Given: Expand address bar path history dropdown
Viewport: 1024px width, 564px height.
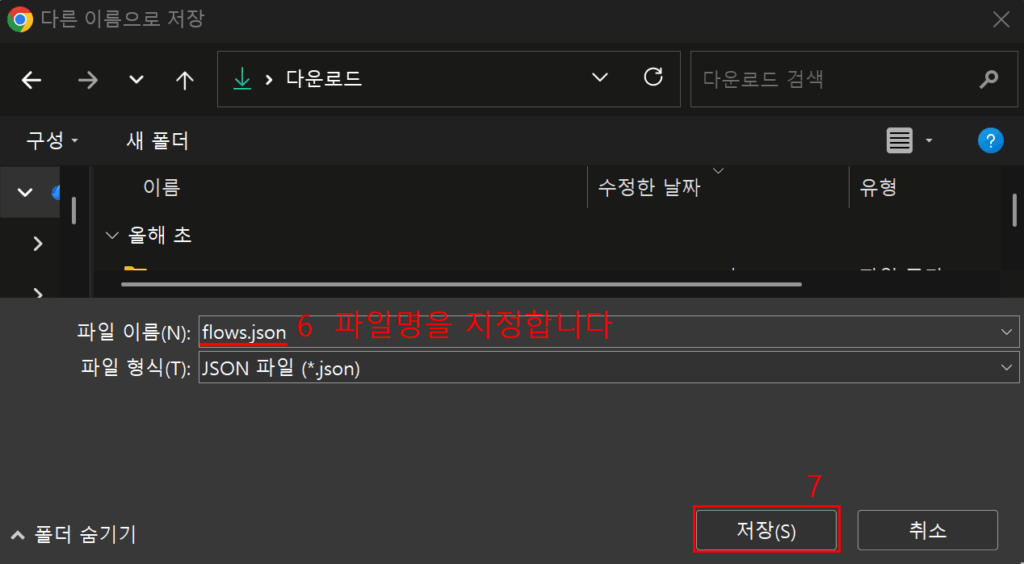Looking at the screenshot, I should pos(600,78).
